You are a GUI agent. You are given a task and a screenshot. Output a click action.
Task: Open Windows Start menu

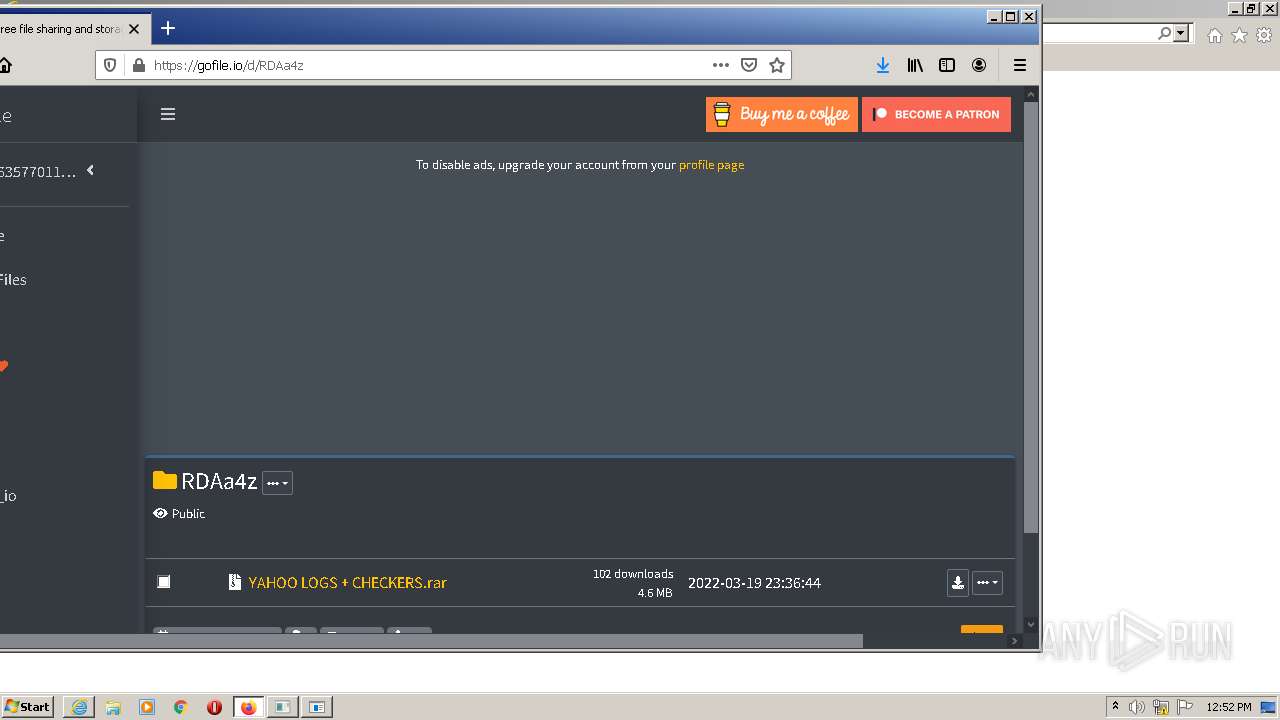(27, 707)
